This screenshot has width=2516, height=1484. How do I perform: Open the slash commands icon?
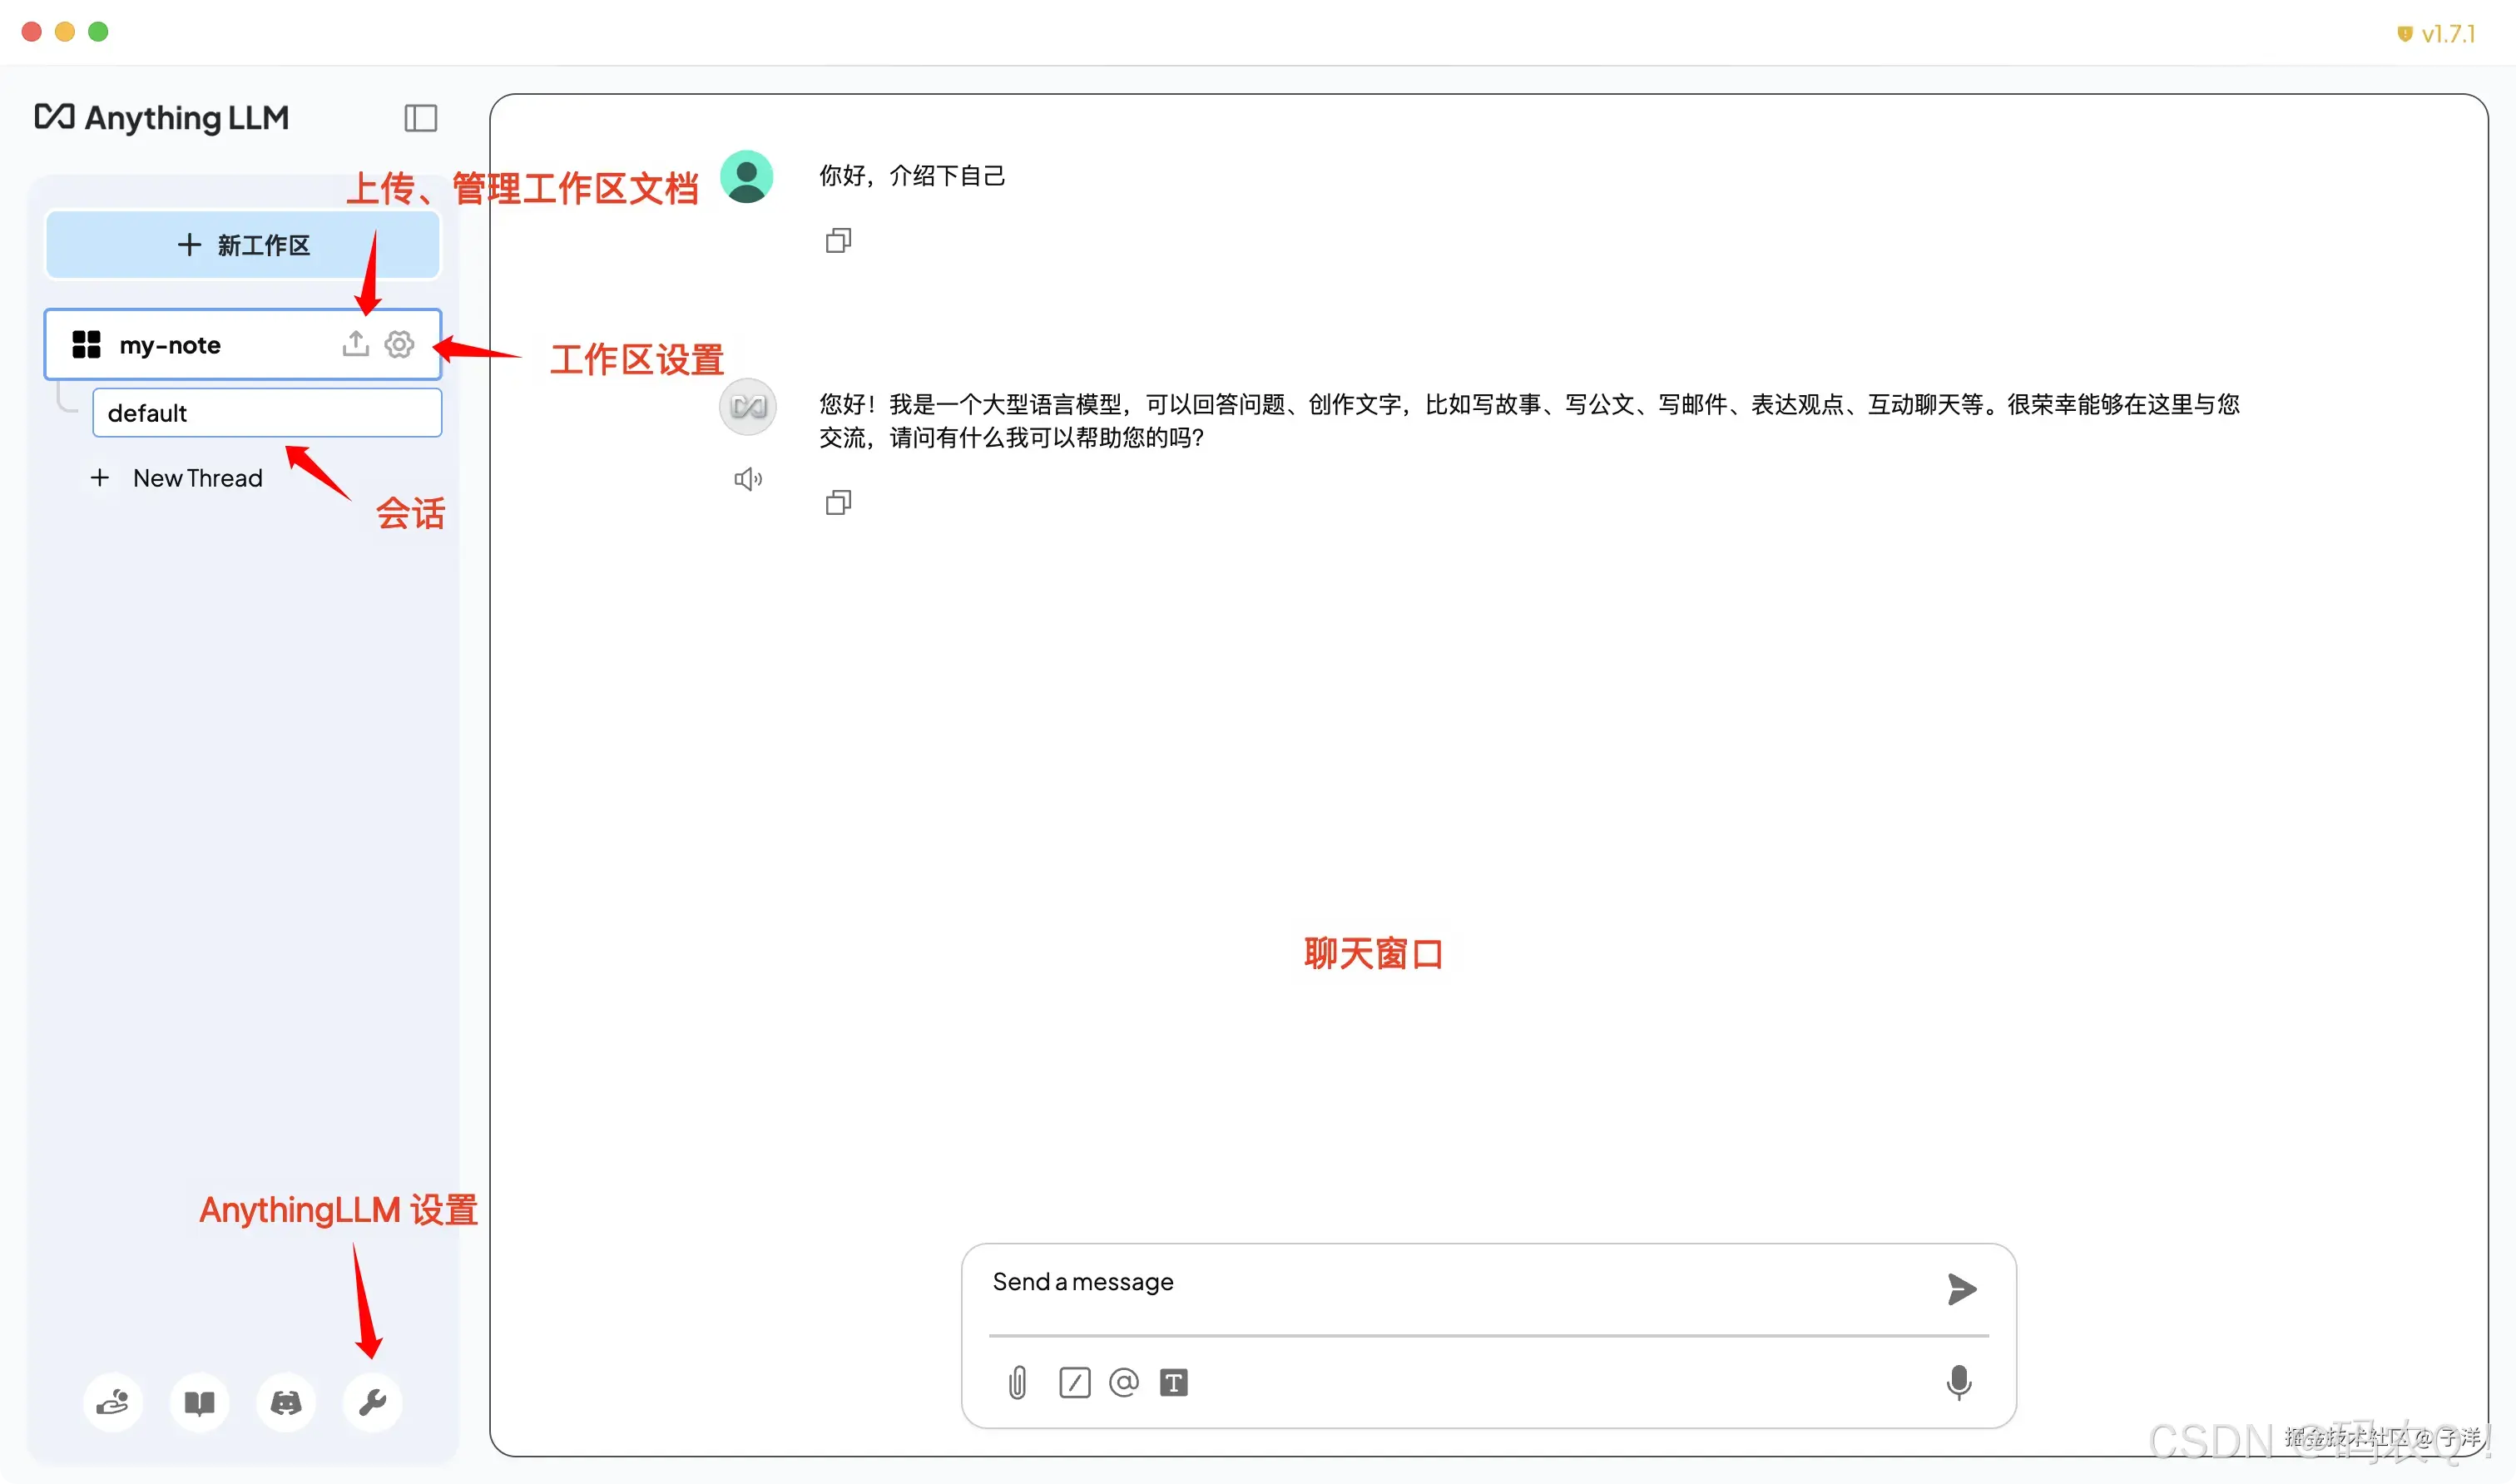coord(1074,1383)
